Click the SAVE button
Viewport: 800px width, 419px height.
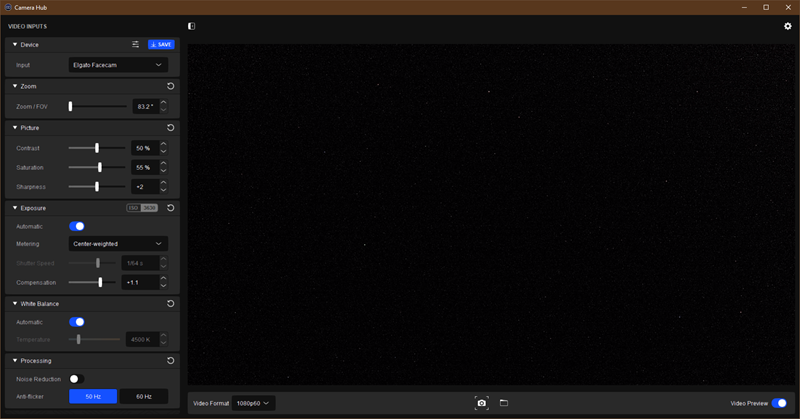[160, 44]
